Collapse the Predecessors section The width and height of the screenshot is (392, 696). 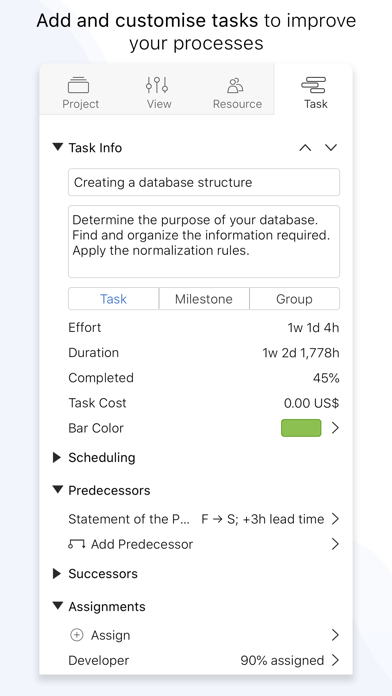point(58,490)
